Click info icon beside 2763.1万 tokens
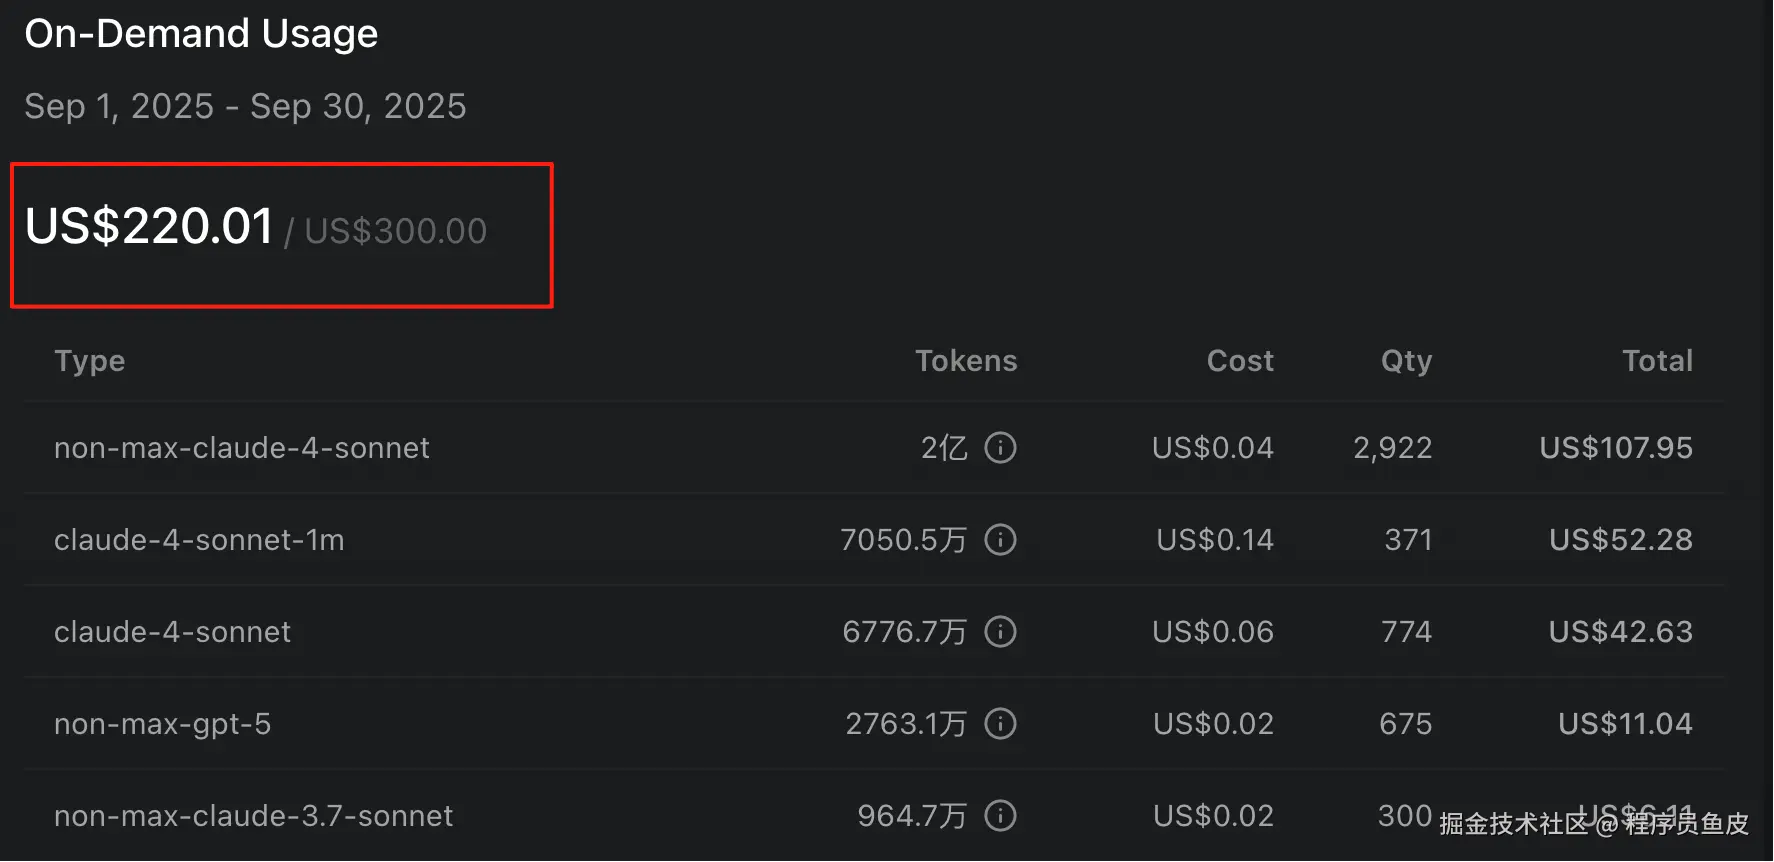 [1000, 724]
